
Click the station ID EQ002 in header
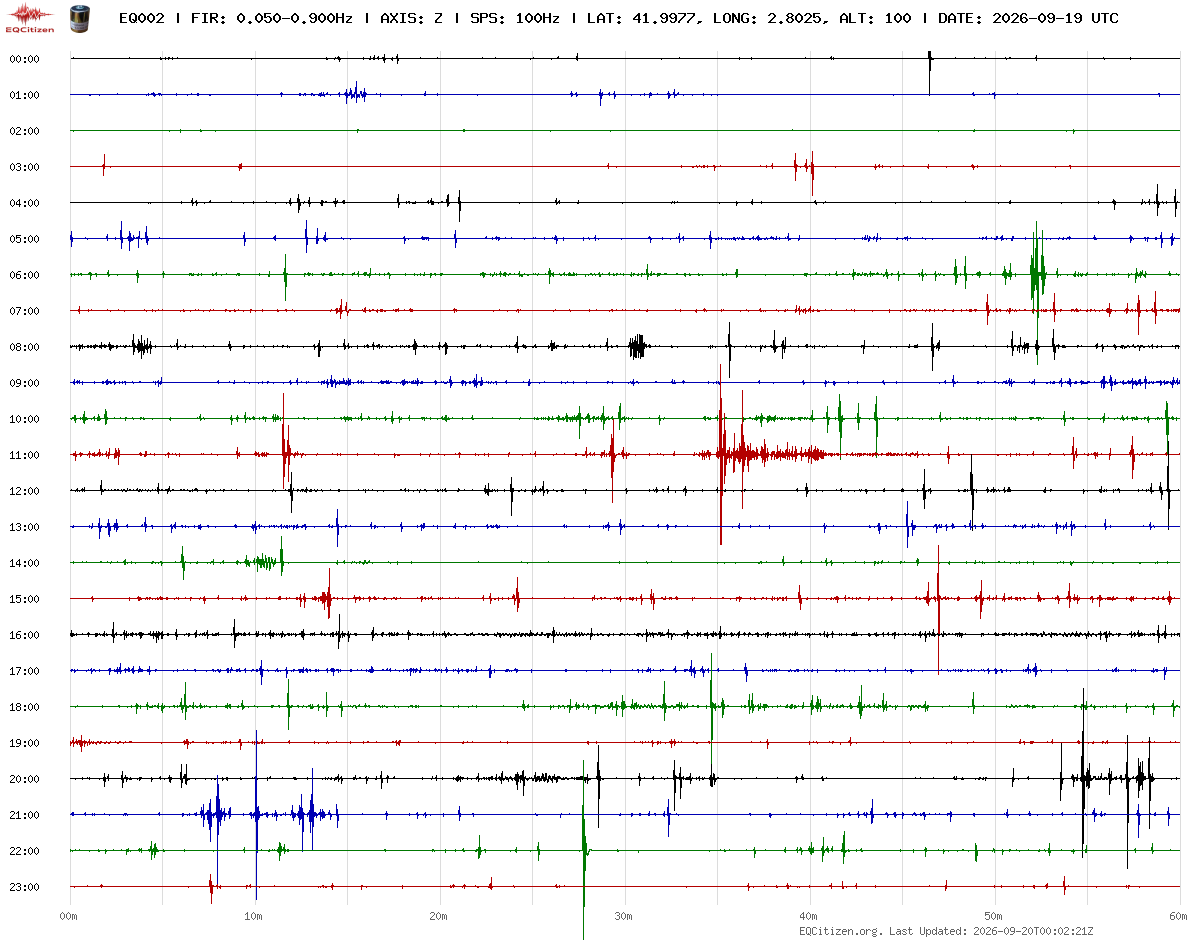(140, 18)
